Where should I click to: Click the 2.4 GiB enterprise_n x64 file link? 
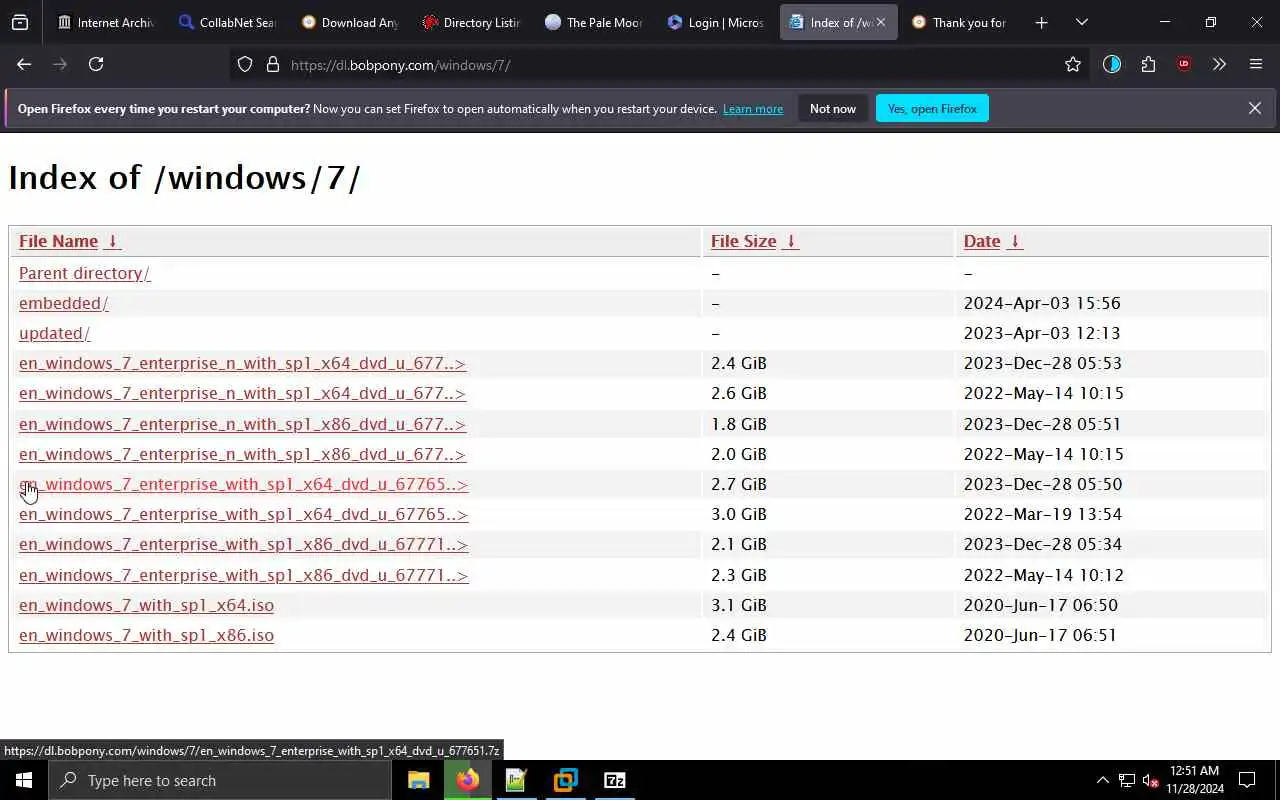(x=242, y=363)
